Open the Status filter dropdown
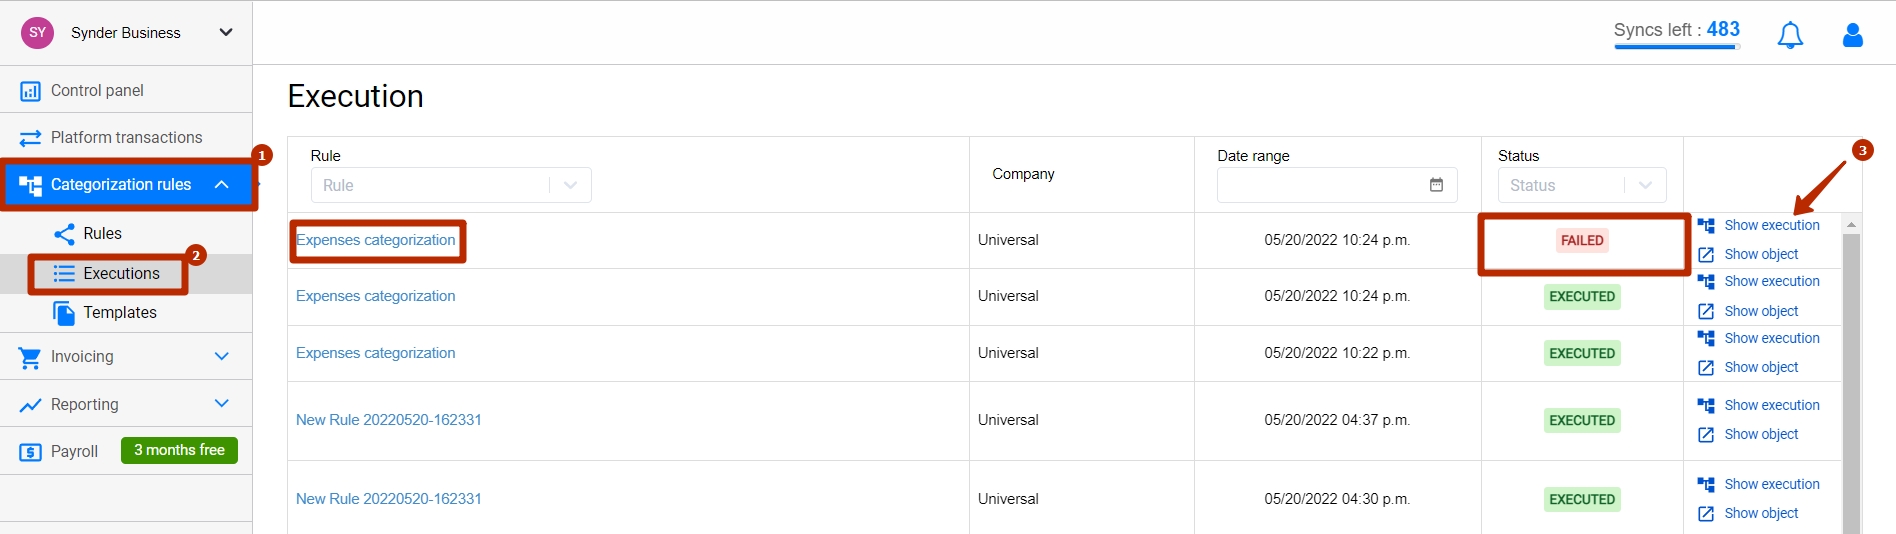This screenshot has height=534, width=1896. click(1582, 185)
